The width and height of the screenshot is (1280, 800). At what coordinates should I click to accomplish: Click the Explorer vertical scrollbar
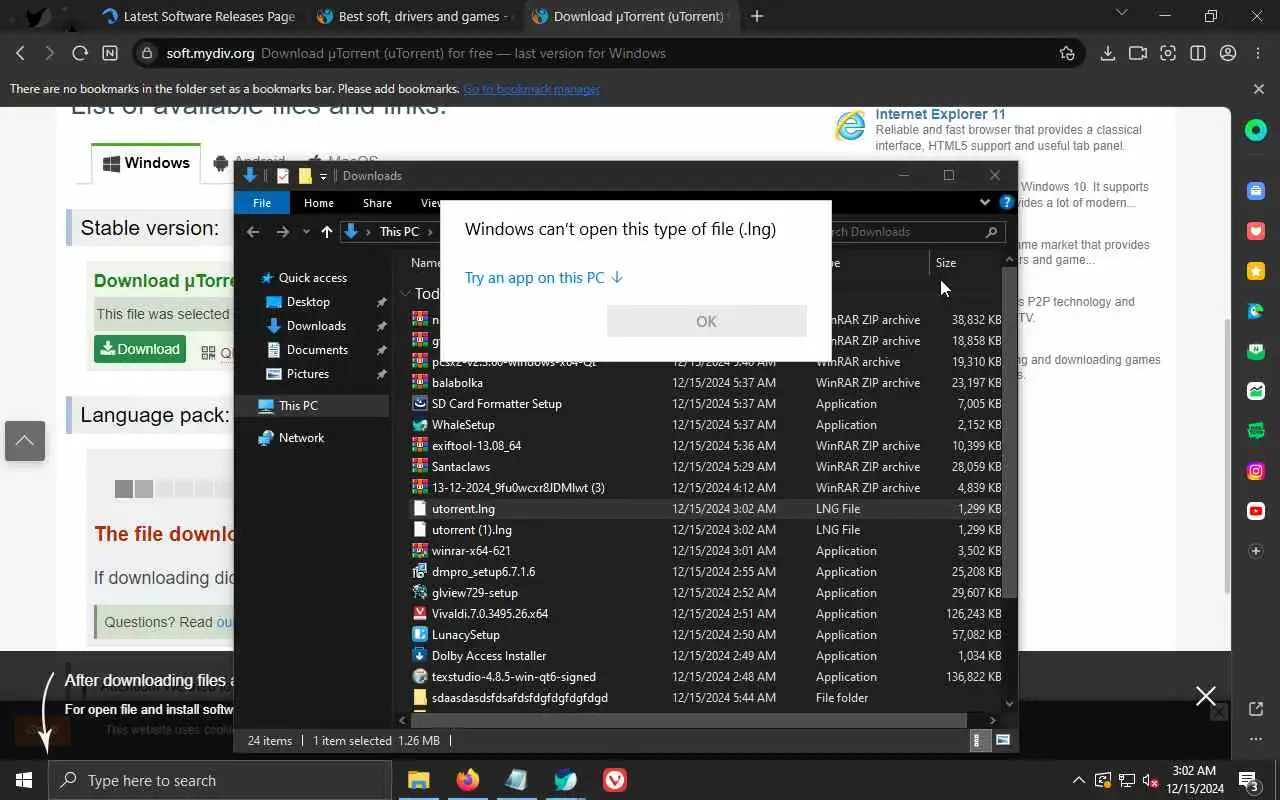pos(1009,430)
